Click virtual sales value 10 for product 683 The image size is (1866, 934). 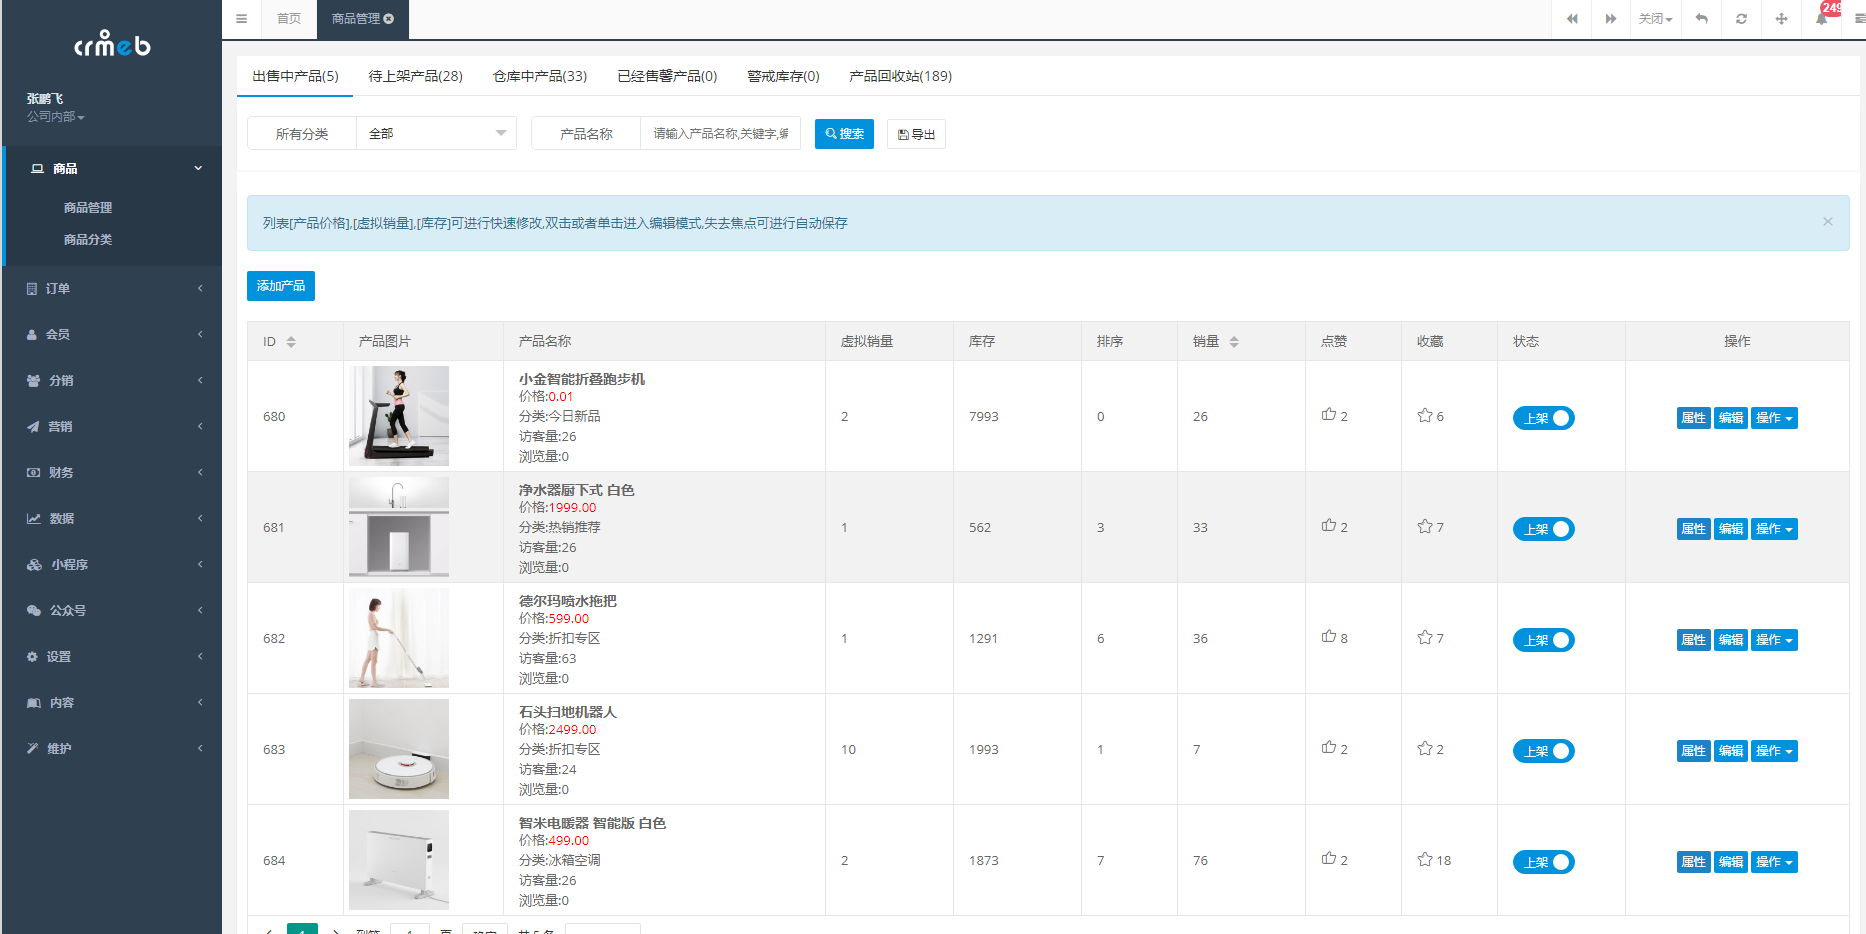pyautogui.click(x=848, y=750)
